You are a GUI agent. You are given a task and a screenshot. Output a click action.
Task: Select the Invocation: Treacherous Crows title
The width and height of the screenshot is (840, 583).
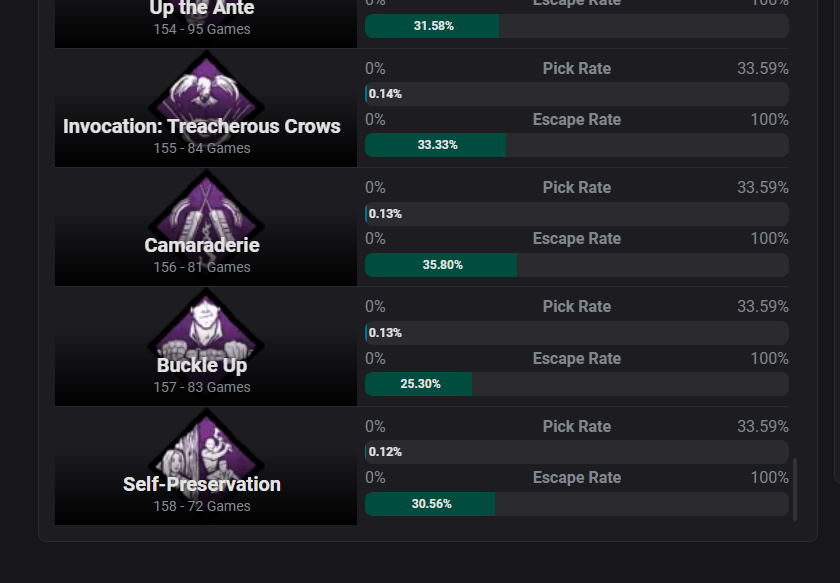click(x=201, y=126)
